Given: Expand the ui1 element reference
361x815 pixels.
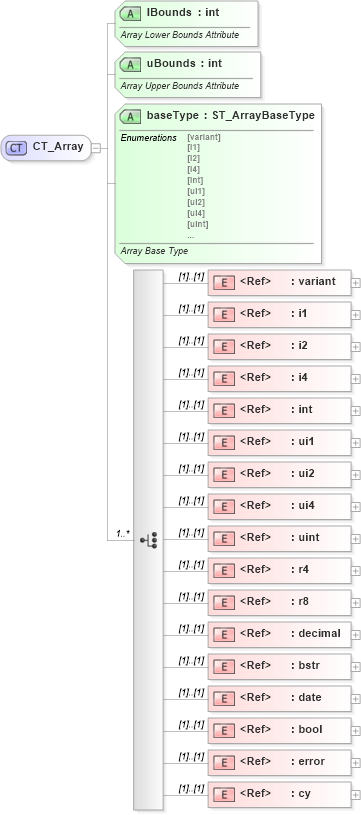Looking at the screenshot, I should 356,443.
